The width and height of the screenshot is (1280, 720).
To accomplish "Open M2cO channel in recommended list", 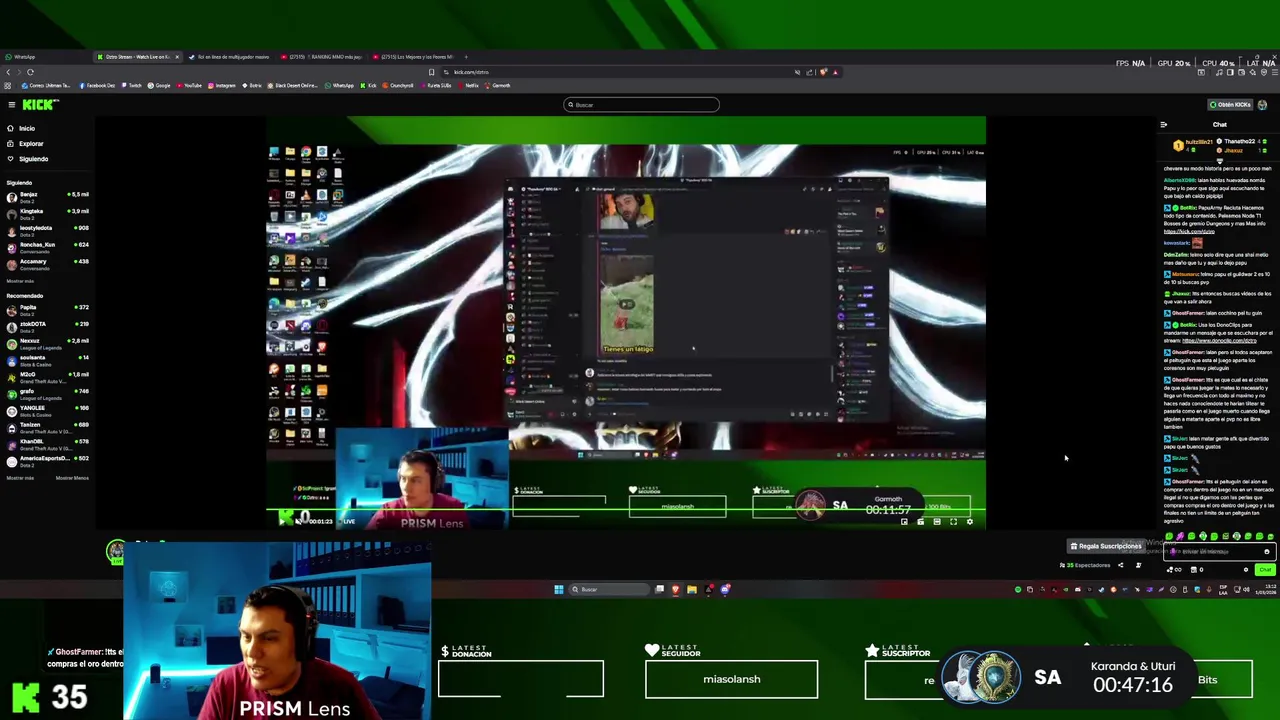I will point(48,377).
